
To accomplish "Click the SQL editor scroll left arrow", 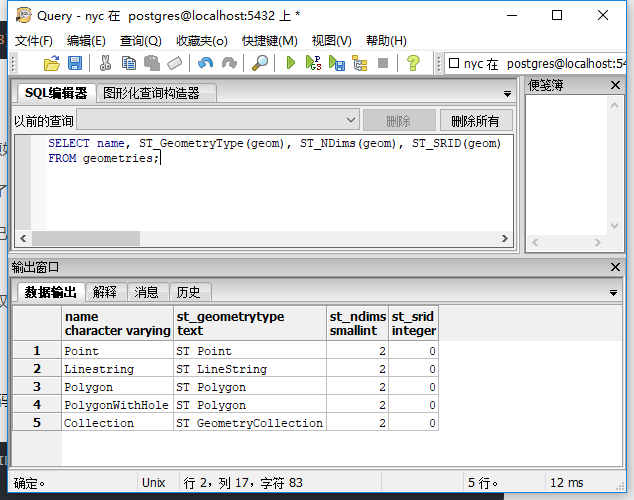I will point(23,238).
